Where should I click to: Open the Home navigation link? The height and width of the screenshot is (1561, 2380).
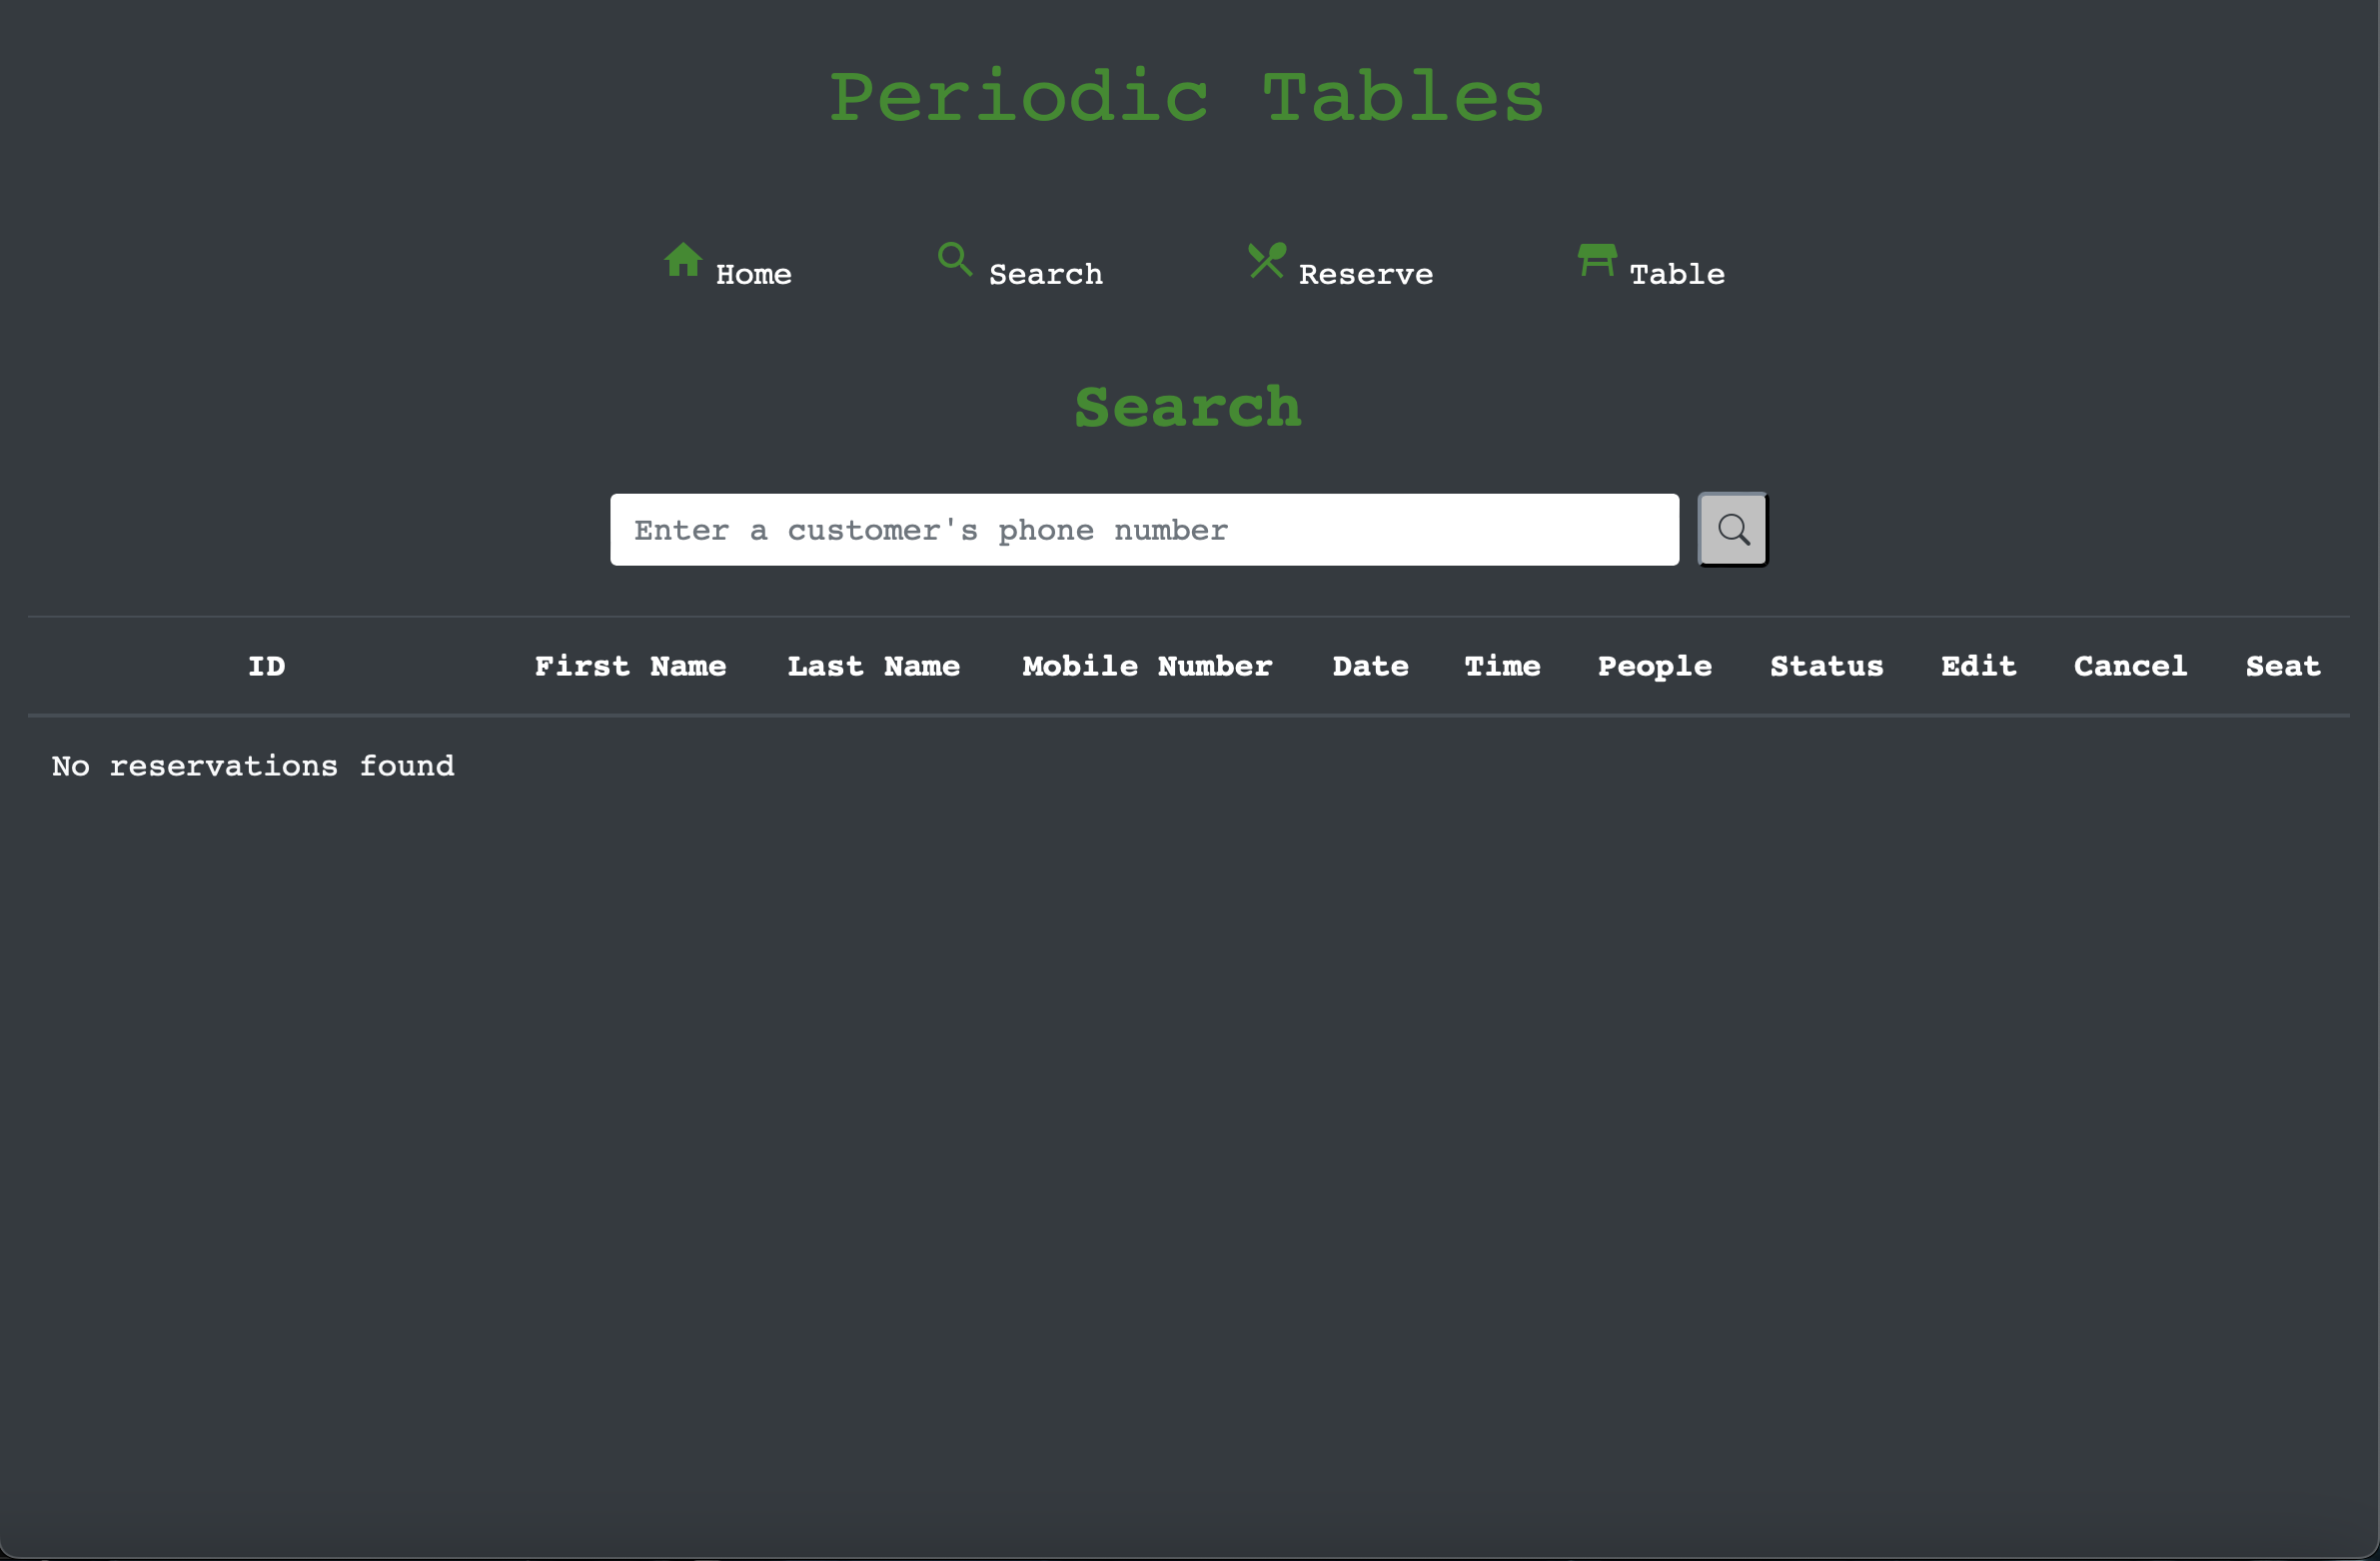(751, 274)
